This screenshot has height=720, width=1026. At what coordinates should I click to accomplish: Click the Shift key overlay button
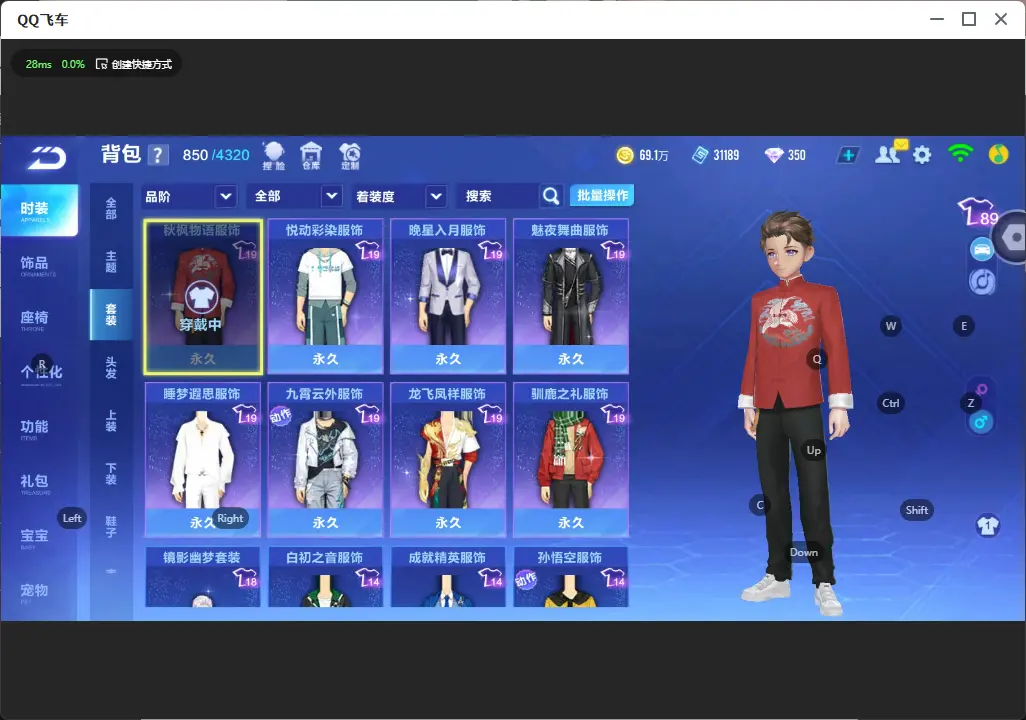[x=916, y=510]
